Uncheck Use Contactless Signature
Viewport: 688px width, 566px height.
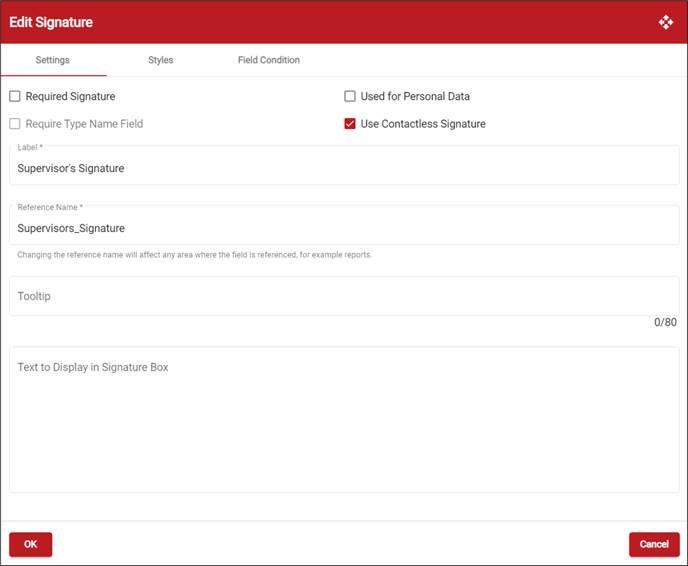[x=350, y=124]
